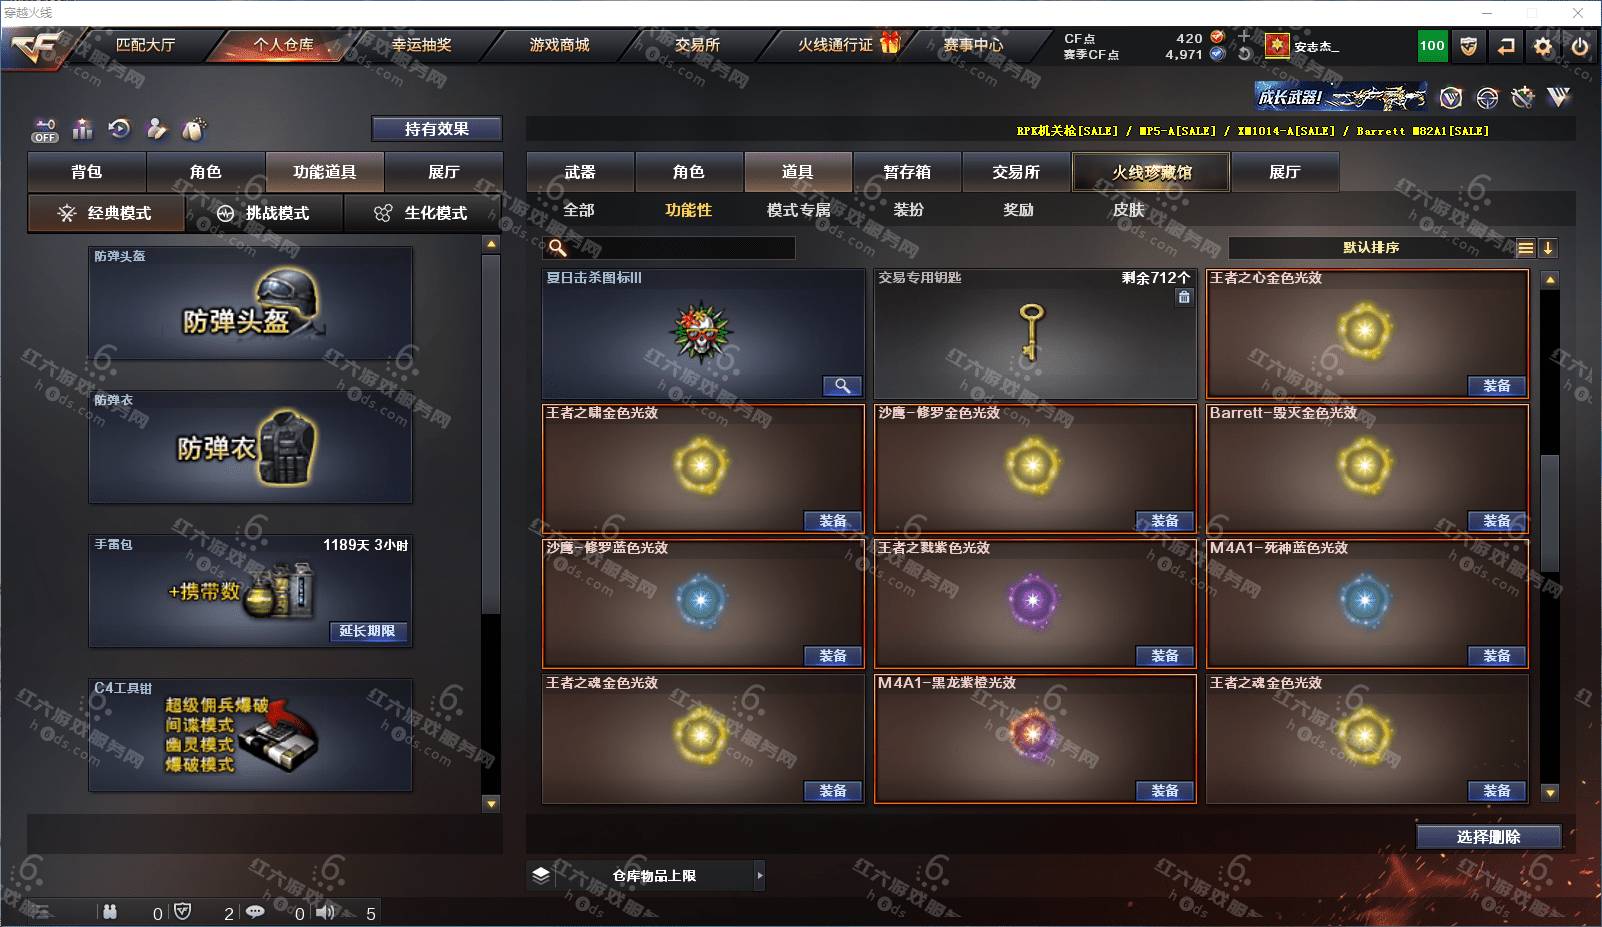Viewport: 1602px width, 927px height.
Task: Click the shield badge icon next to 100
Action: pyautogui.click(x=1468, y=46)
